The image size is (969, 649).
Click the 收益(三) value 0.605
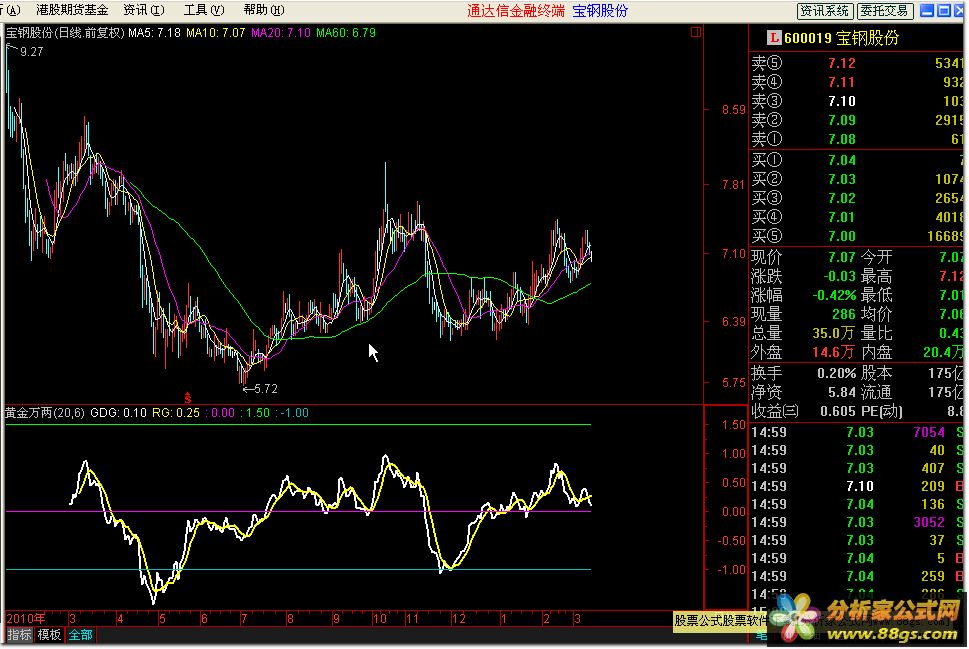click(838, 412)
